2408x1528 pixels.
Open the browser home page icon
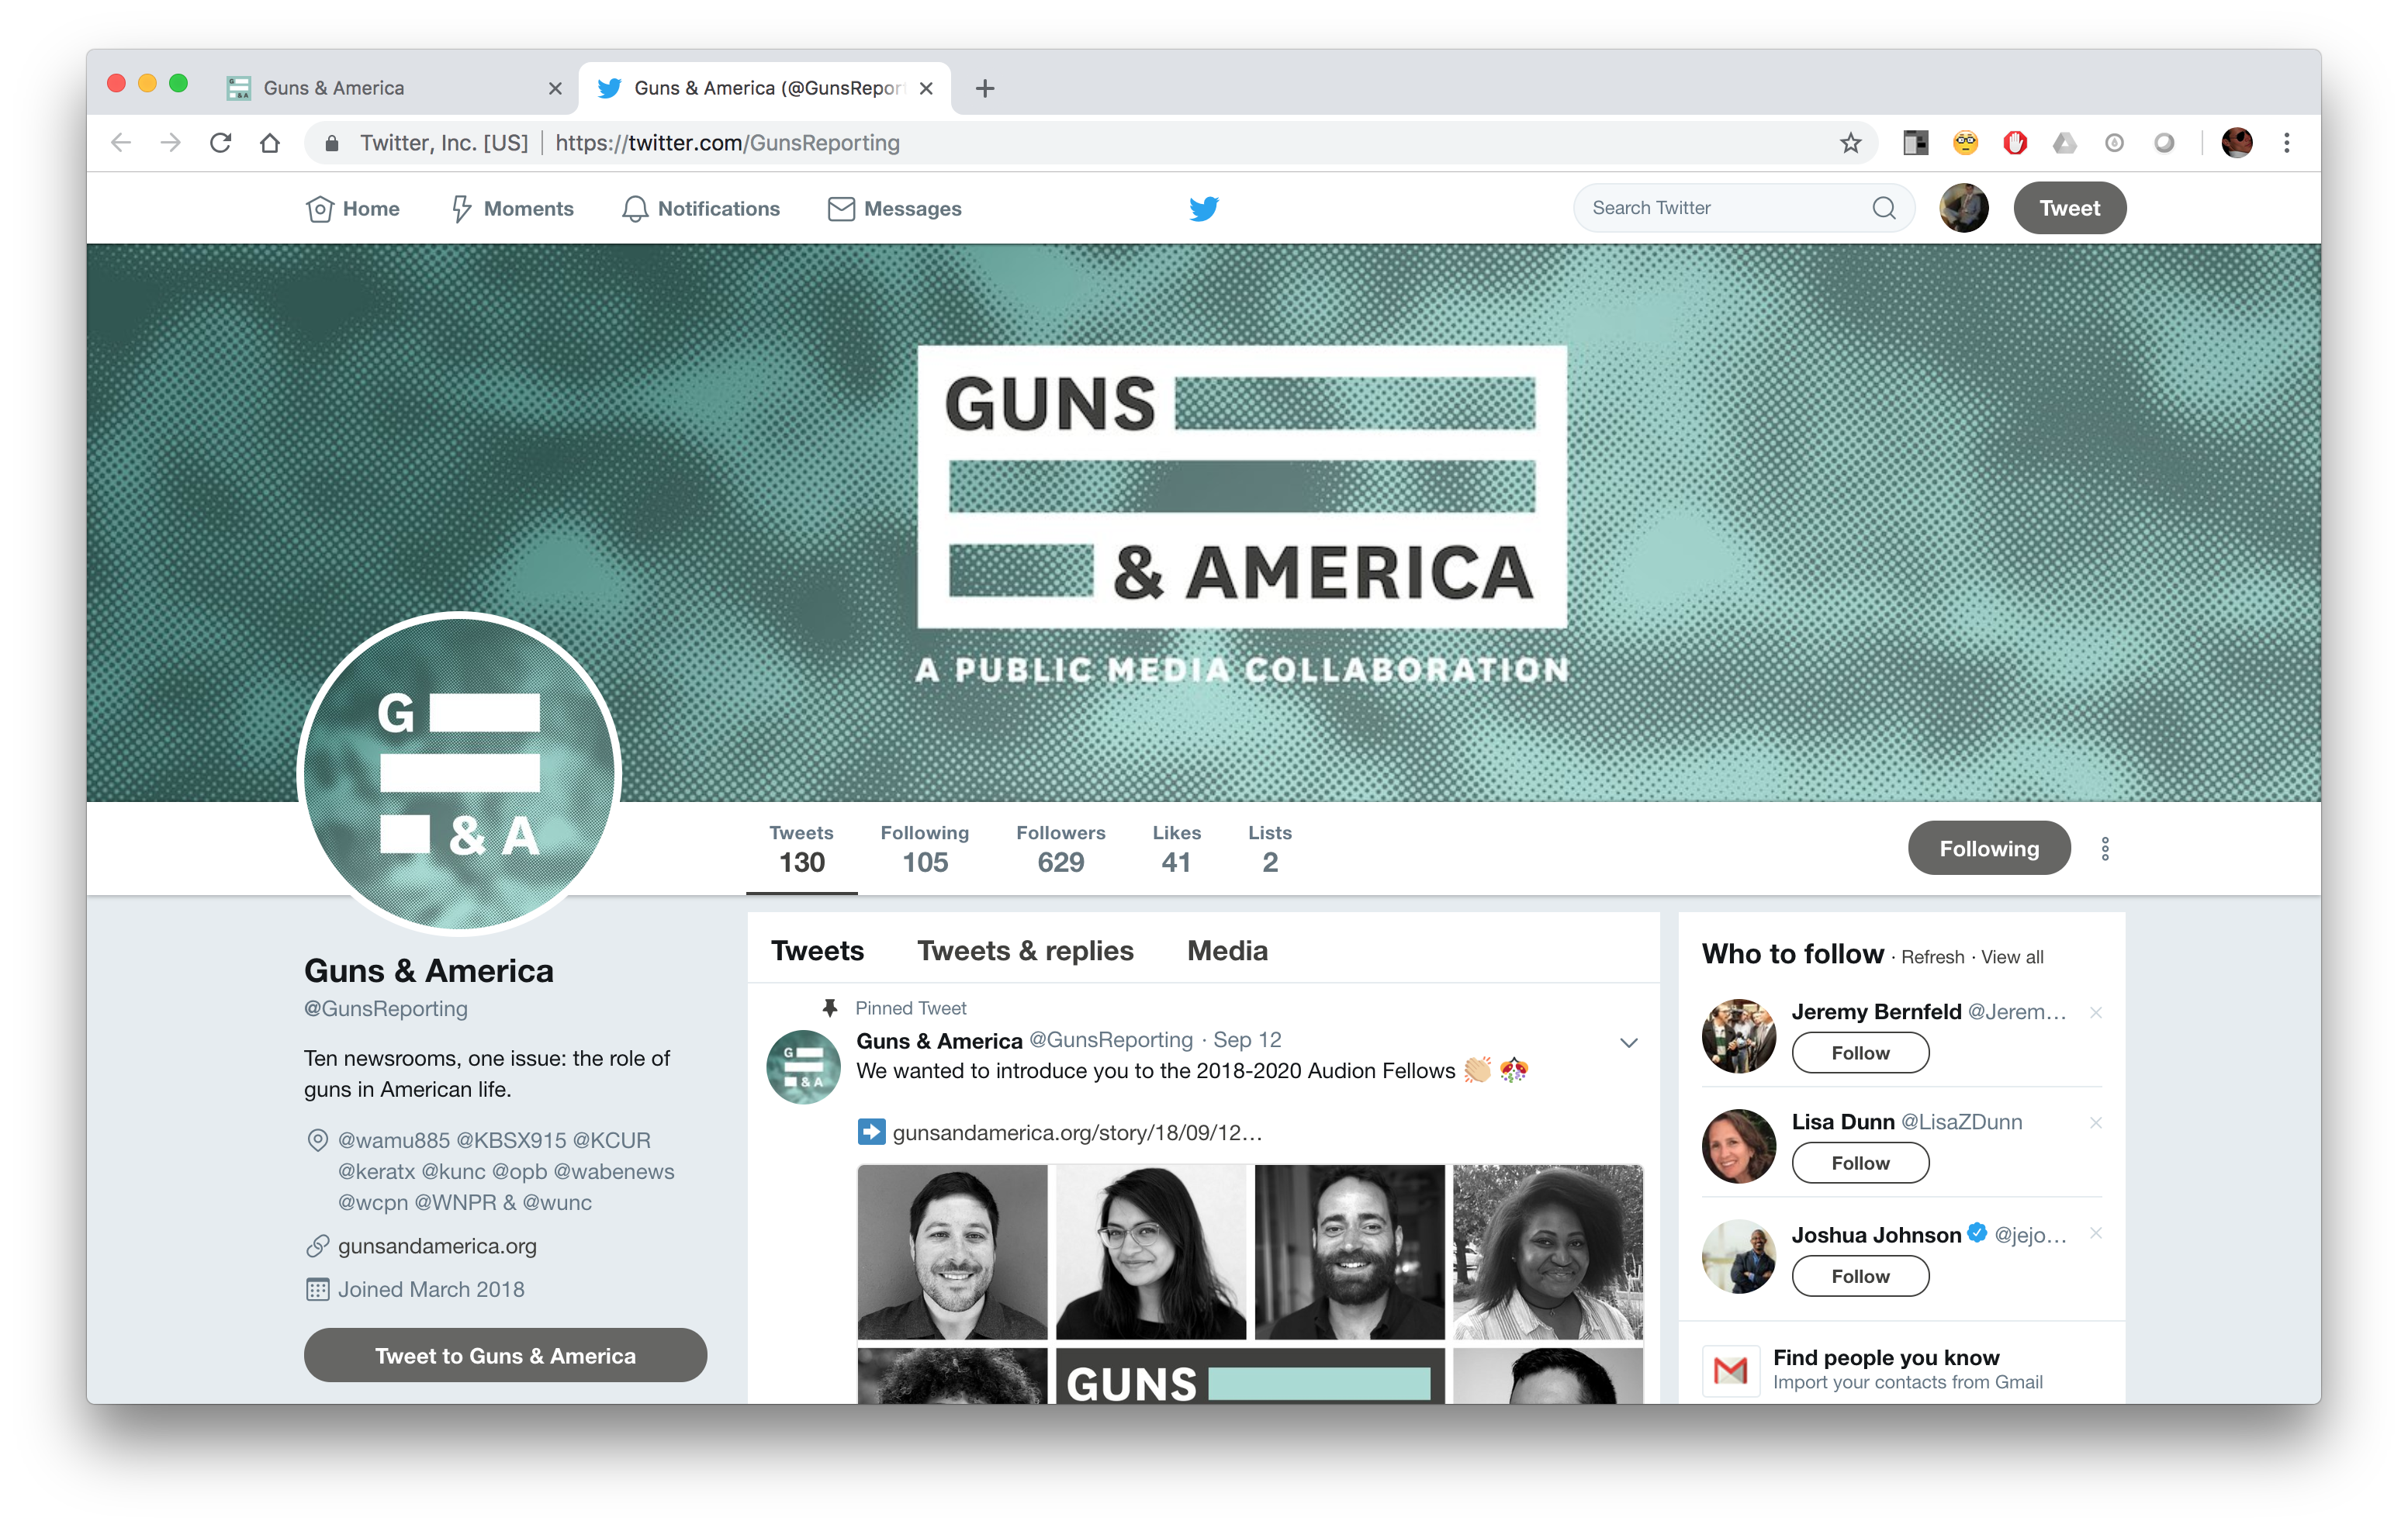(269, 143)
